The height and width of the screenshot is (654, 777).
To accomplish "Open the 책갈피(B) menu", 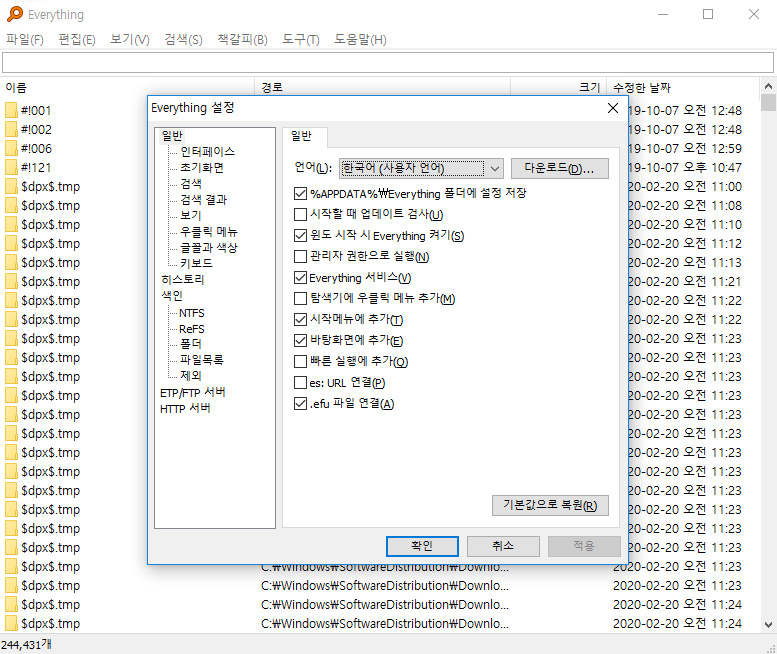I will coord(242,39).
